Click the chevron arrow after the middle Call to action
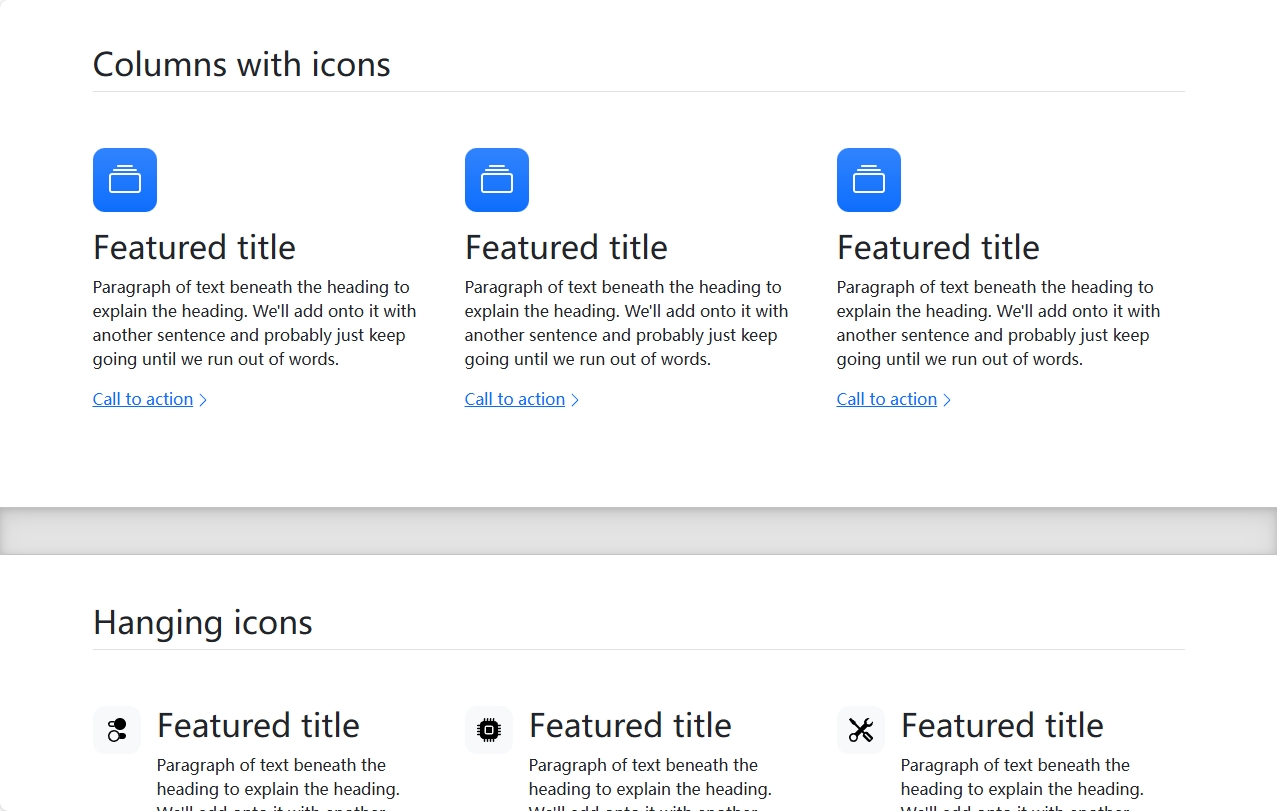 pyautogui.click(x=575, y=400)
